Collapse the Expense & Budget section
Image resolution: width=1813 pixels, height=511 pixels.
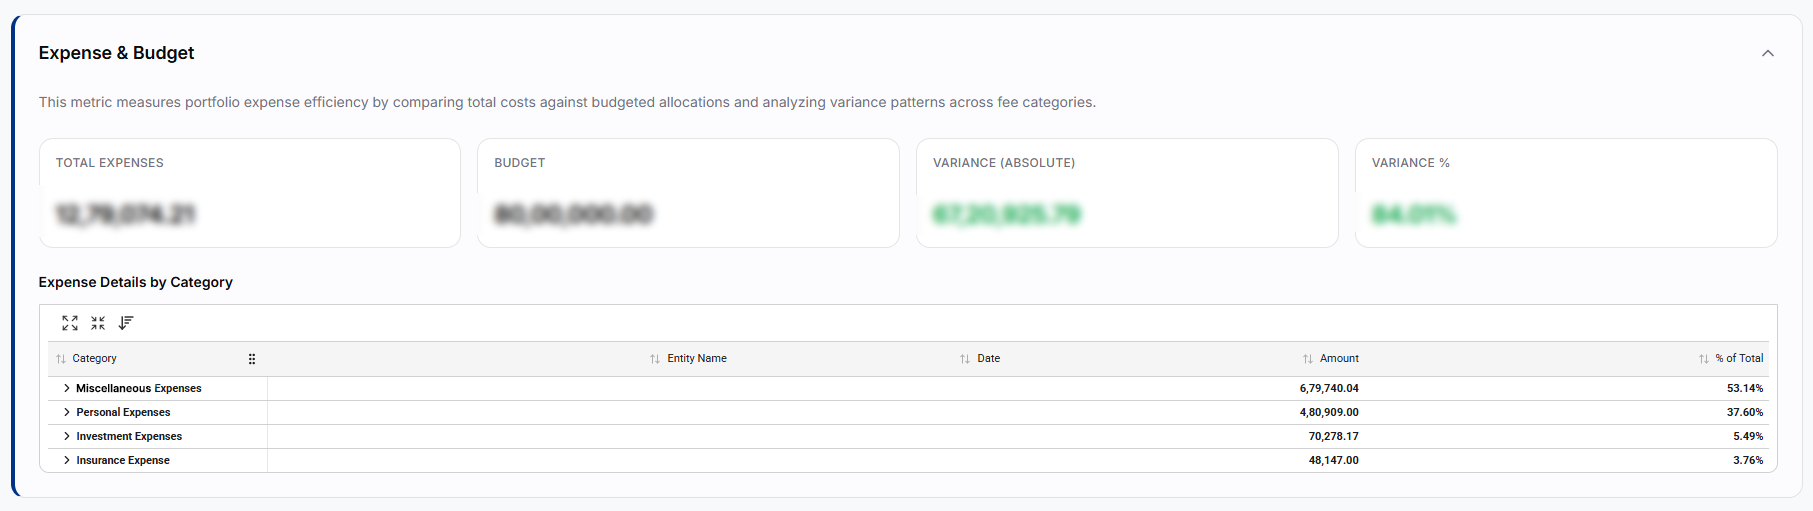(1768, 53)
